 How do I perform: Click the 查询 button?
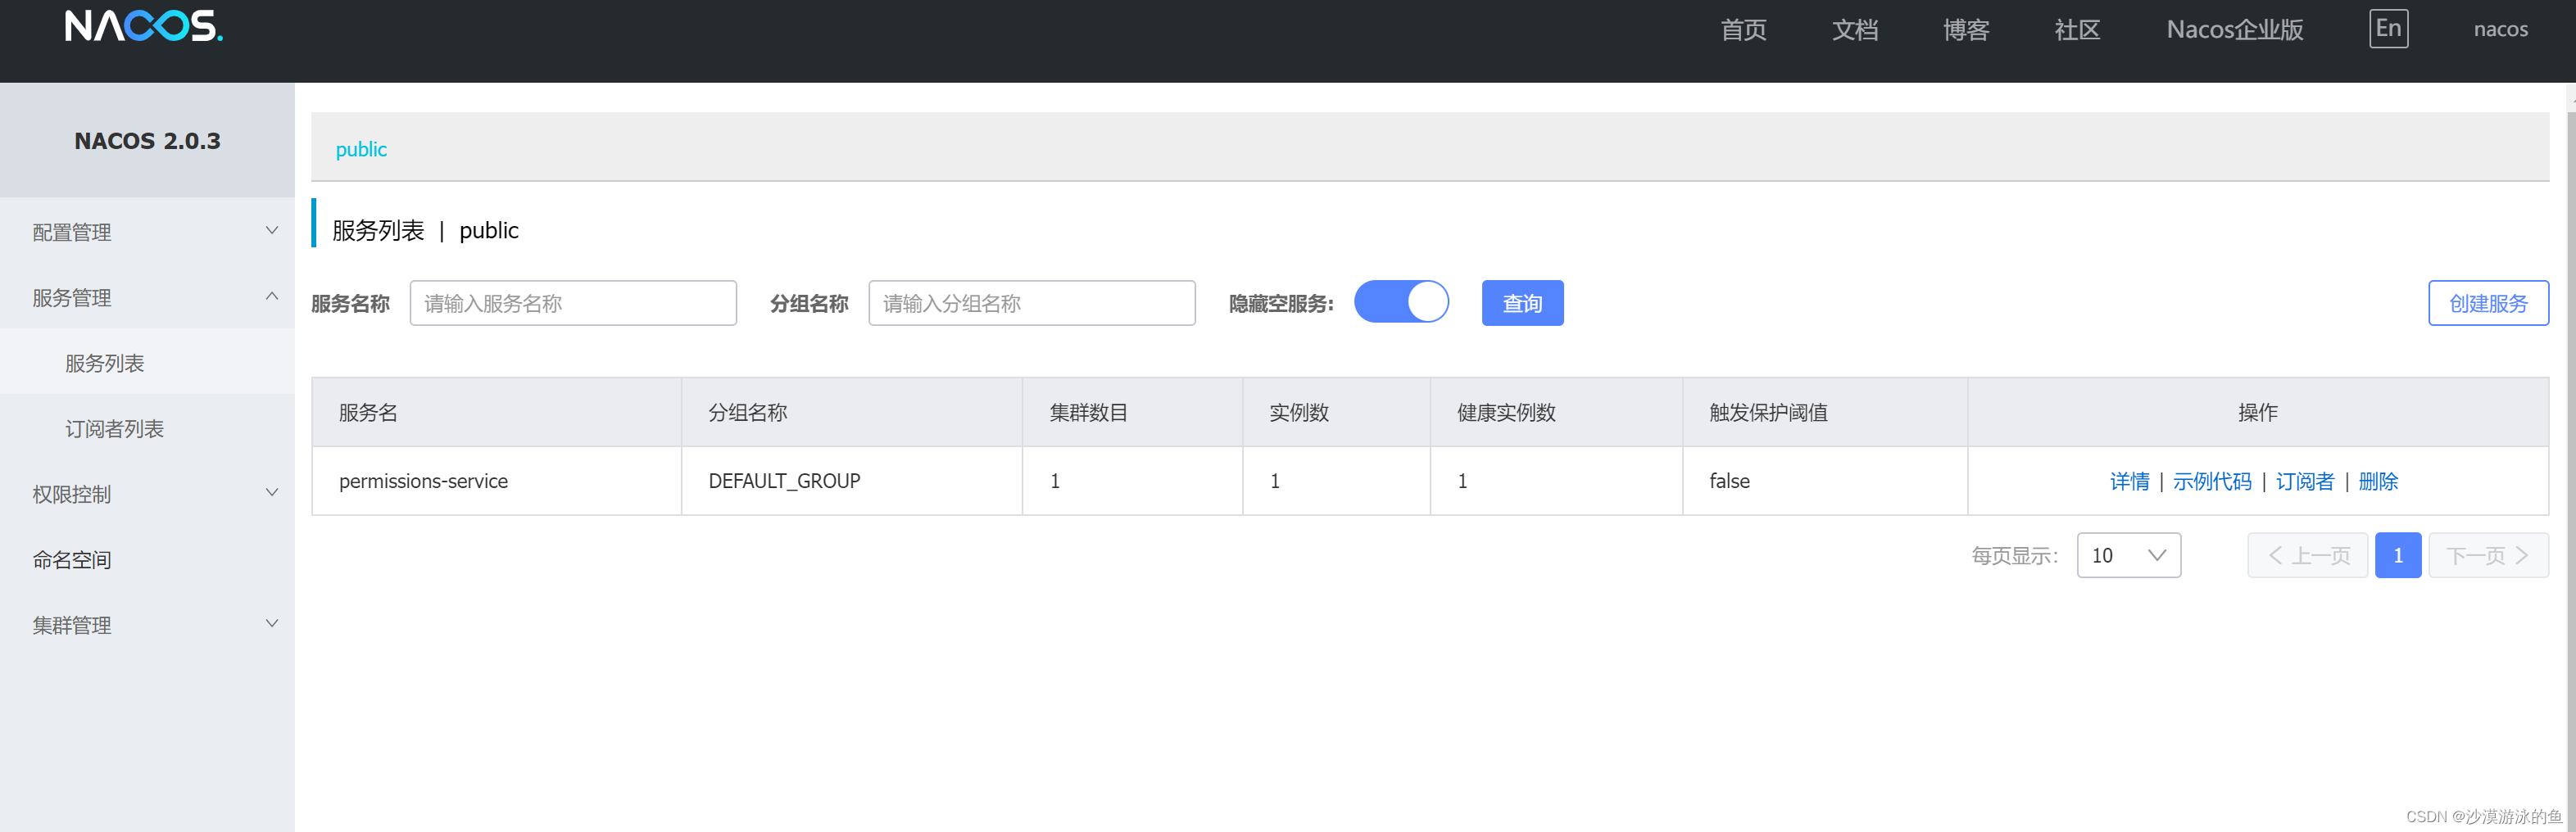[1522, 303]
